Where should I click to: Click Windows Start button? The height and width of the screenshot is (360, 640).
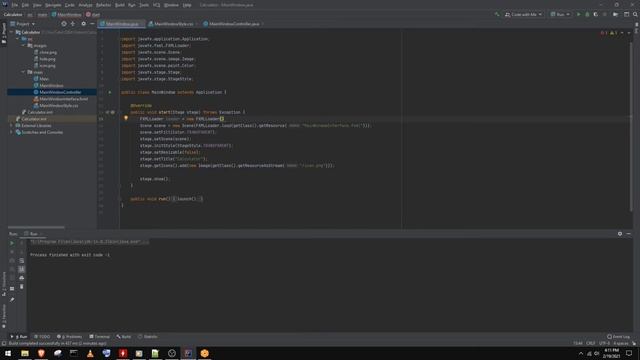tap(8, 353)
